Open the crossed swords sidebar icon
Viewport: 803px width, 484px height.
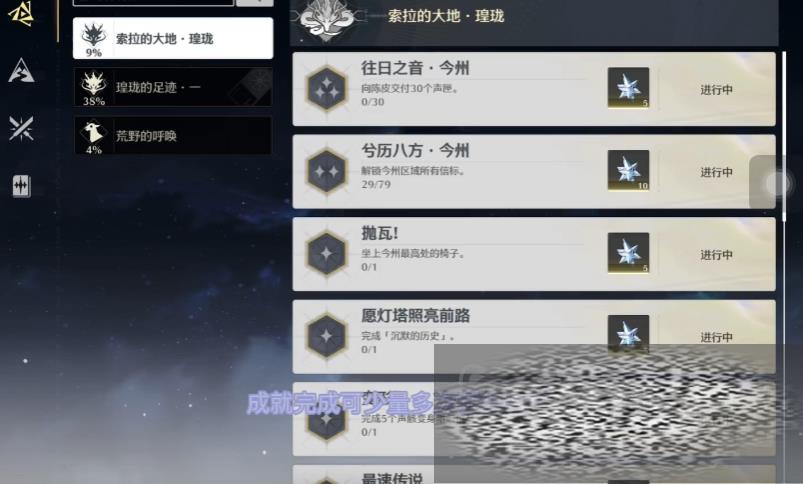21,128
